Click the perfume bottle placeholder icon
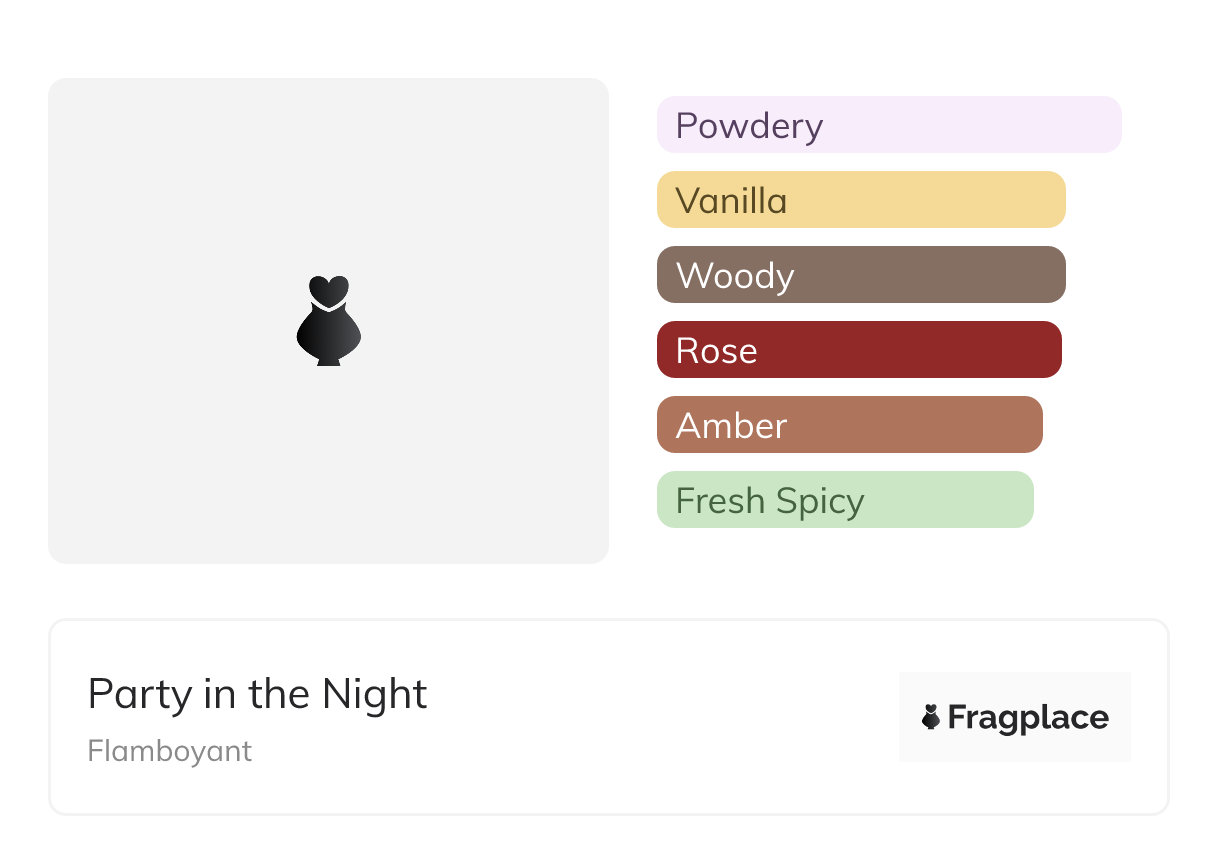This screenshot has width=1218, height=864. point(329,320)
